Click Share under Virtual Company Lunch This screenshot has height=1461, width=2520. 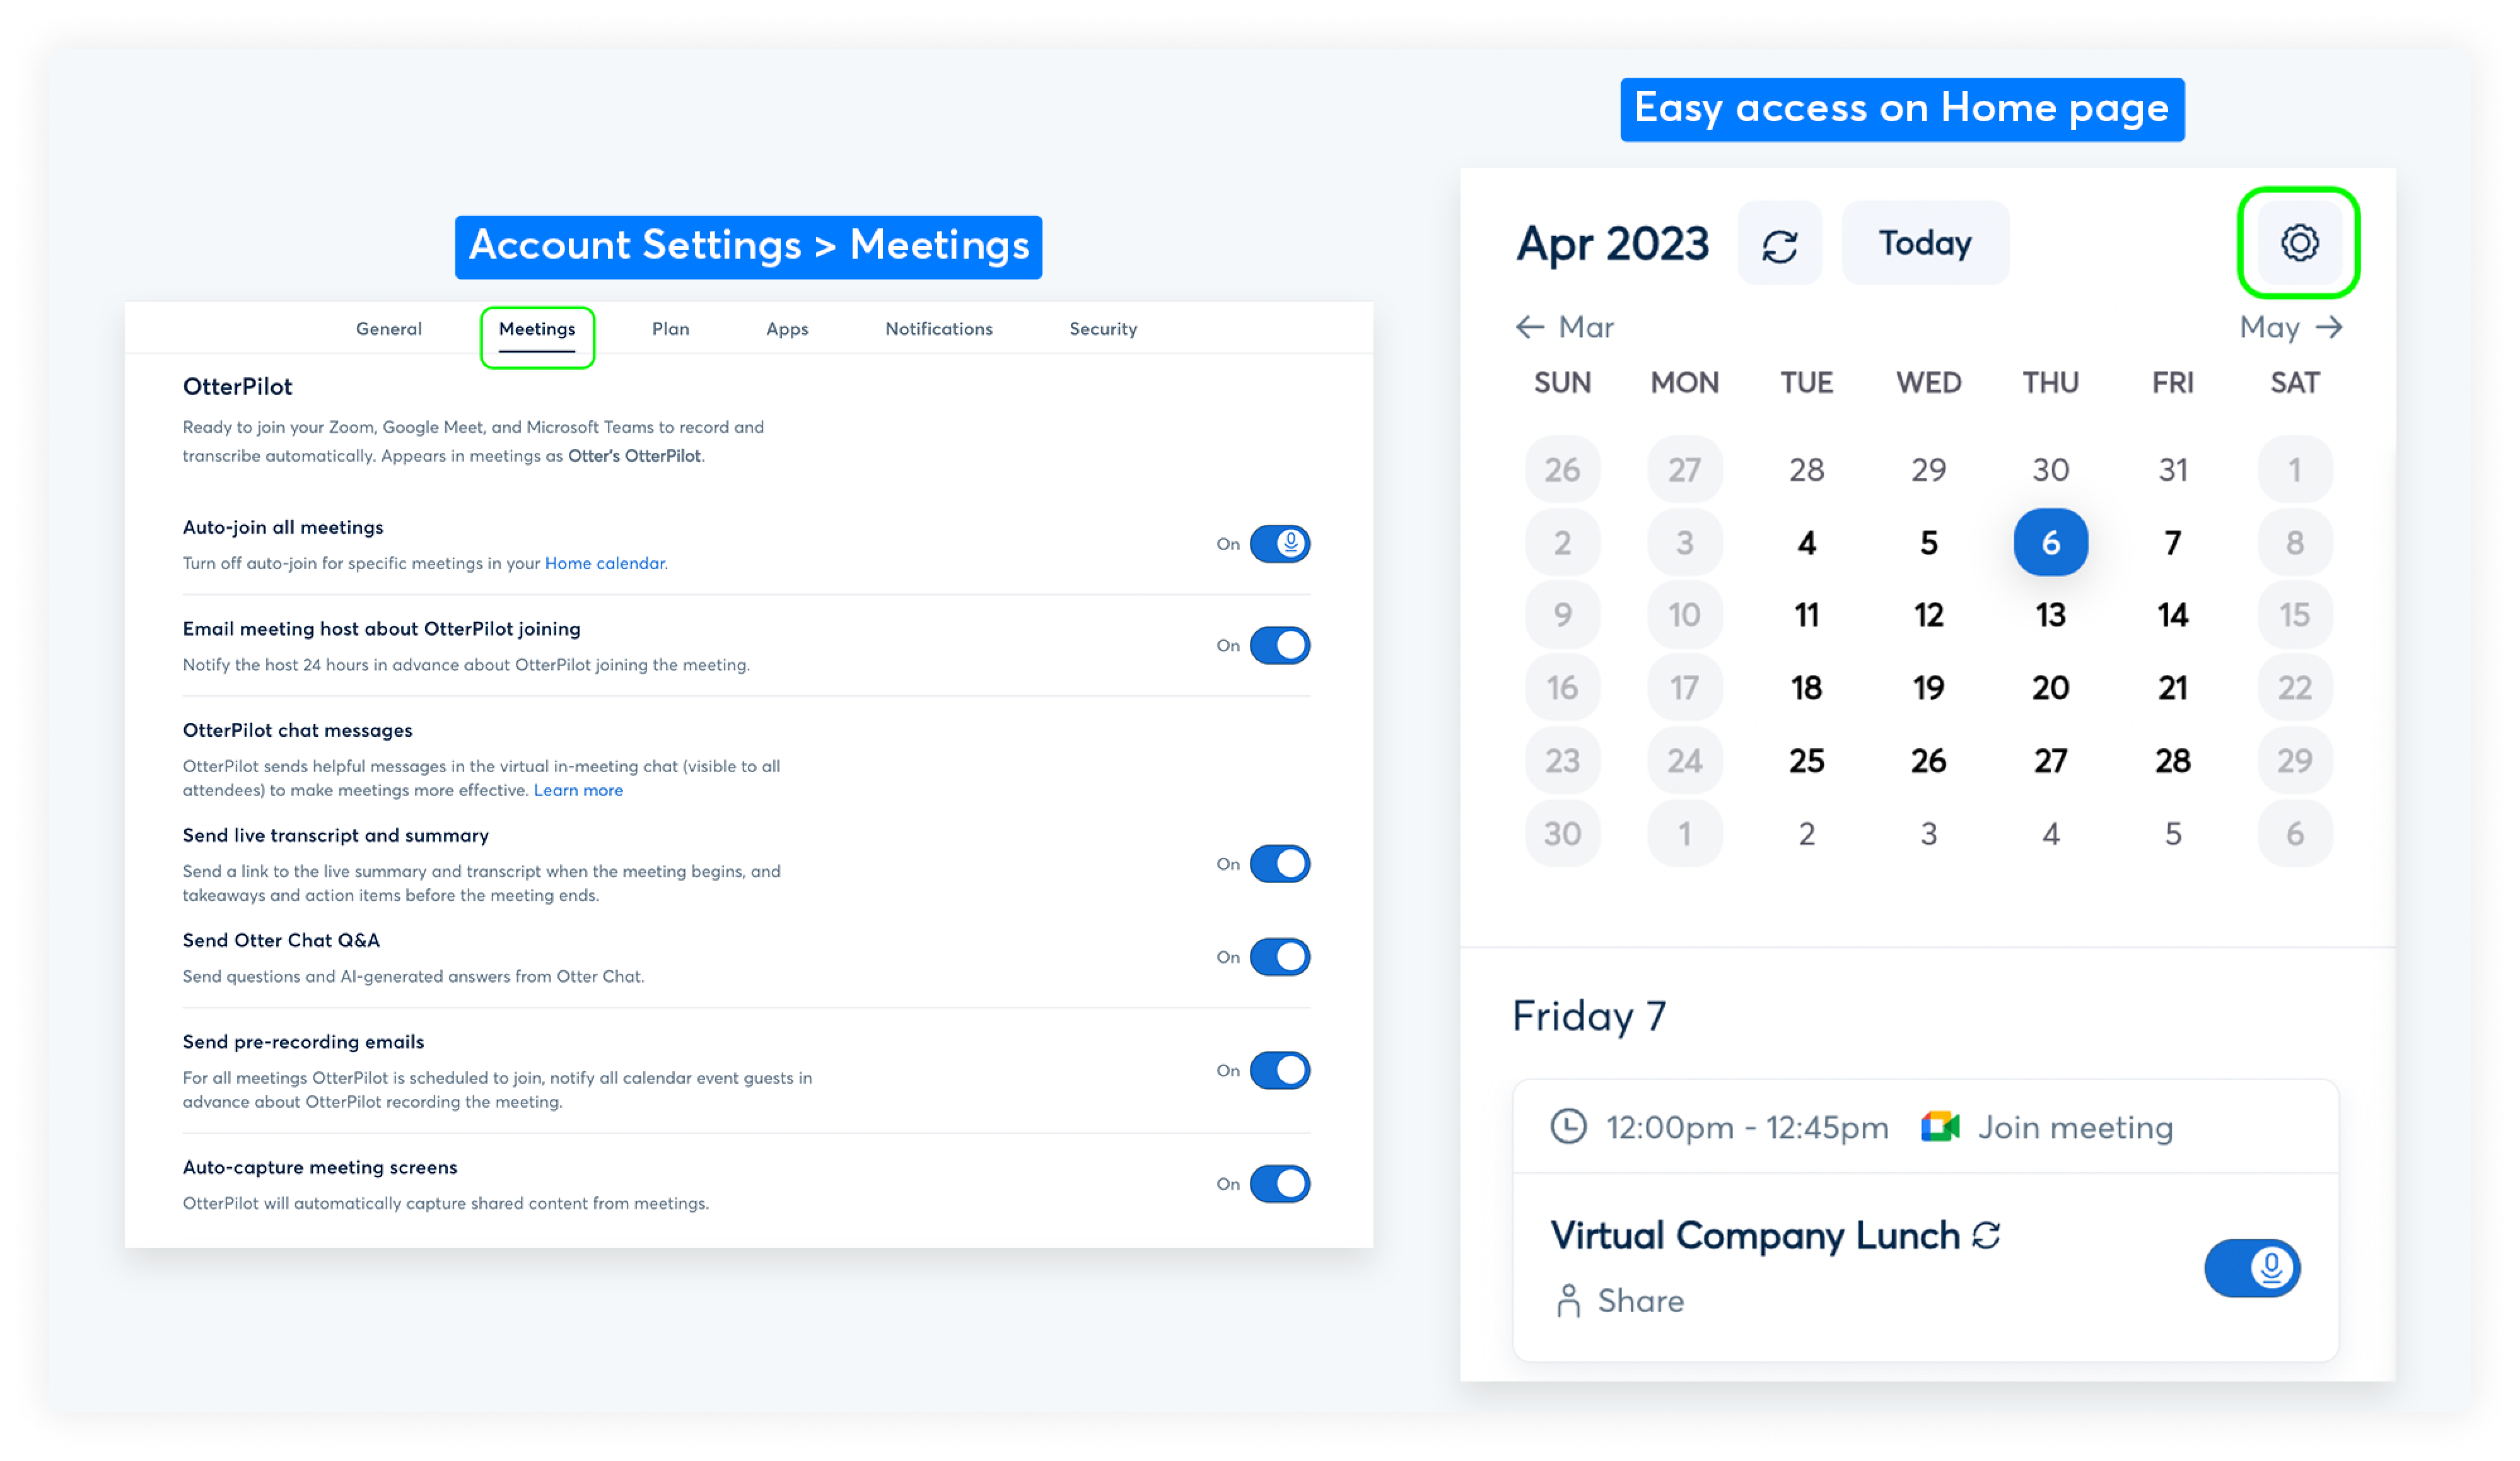pyautogui.click(x=1640, y=1301)
